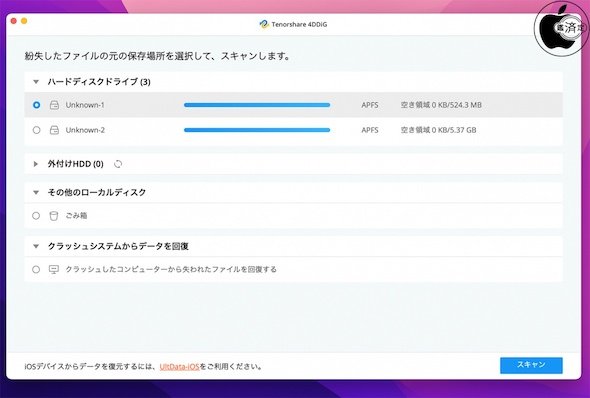Screen dimensions: 590x398
Task: Choose the ごみ箱 radio button
Action: pos(36,216)
